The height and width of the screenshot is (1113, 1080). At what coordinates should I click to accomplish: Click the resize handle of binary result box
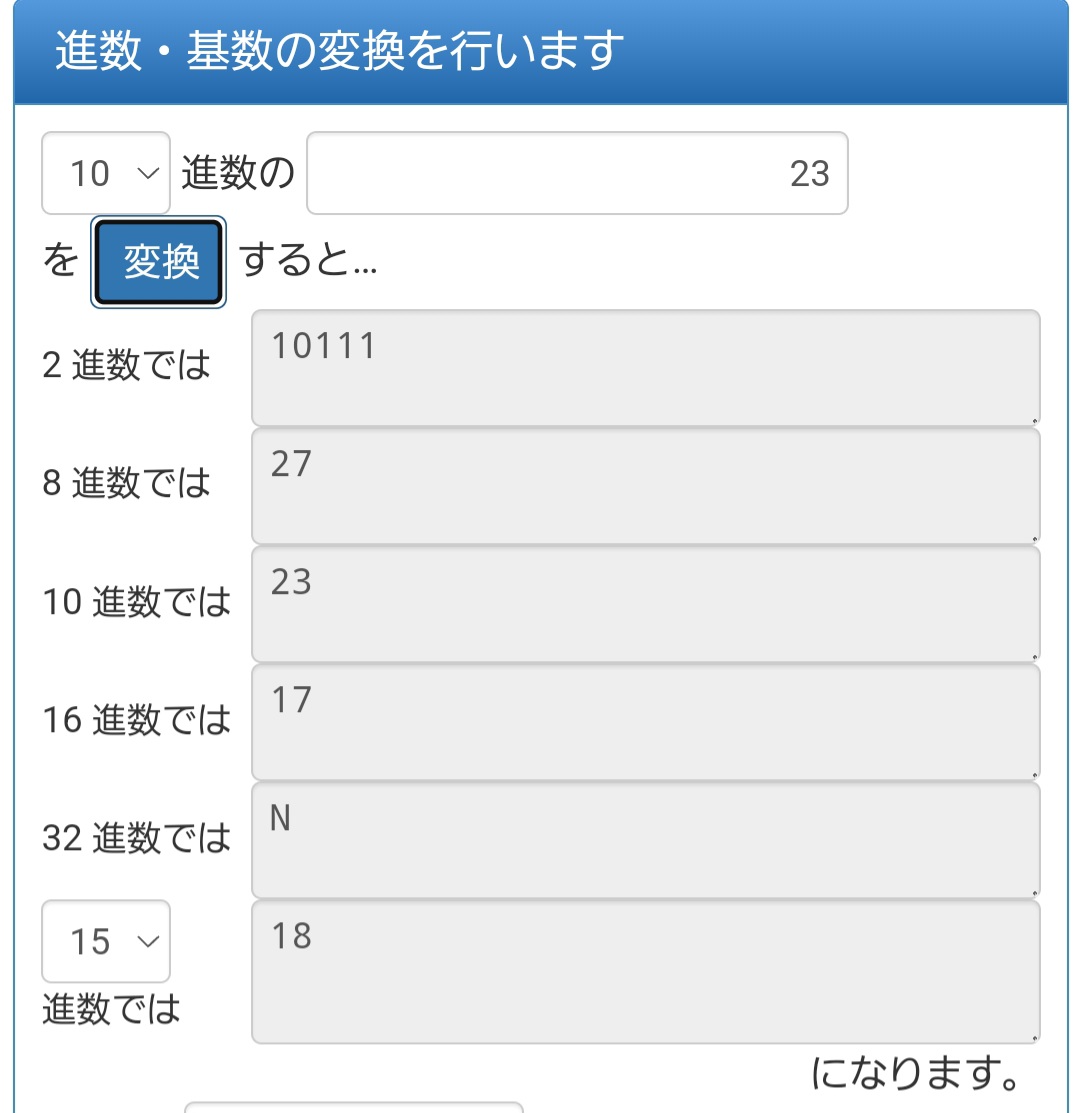[1035, 421]
